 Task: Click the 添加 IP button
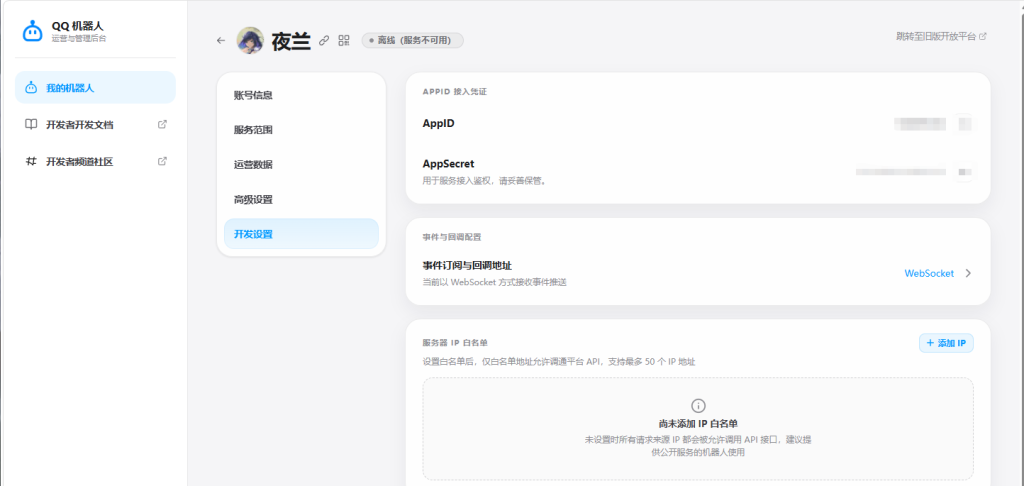(x=946, y=343)
